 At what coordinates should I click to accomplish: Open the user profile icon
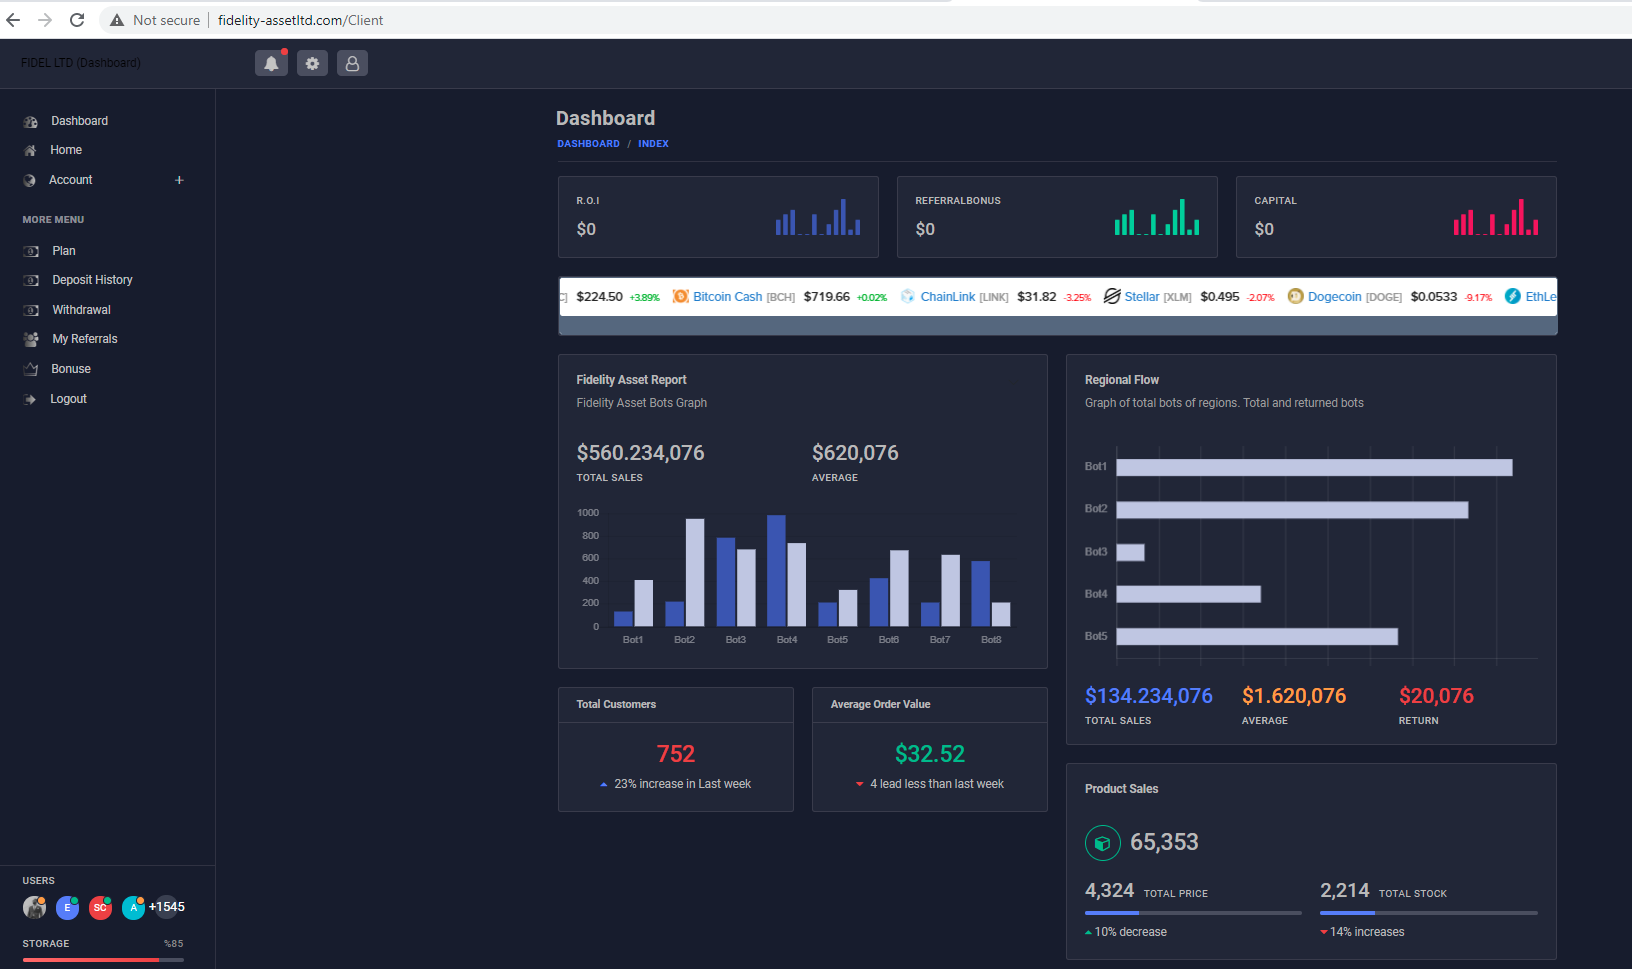tap(352, 63)
